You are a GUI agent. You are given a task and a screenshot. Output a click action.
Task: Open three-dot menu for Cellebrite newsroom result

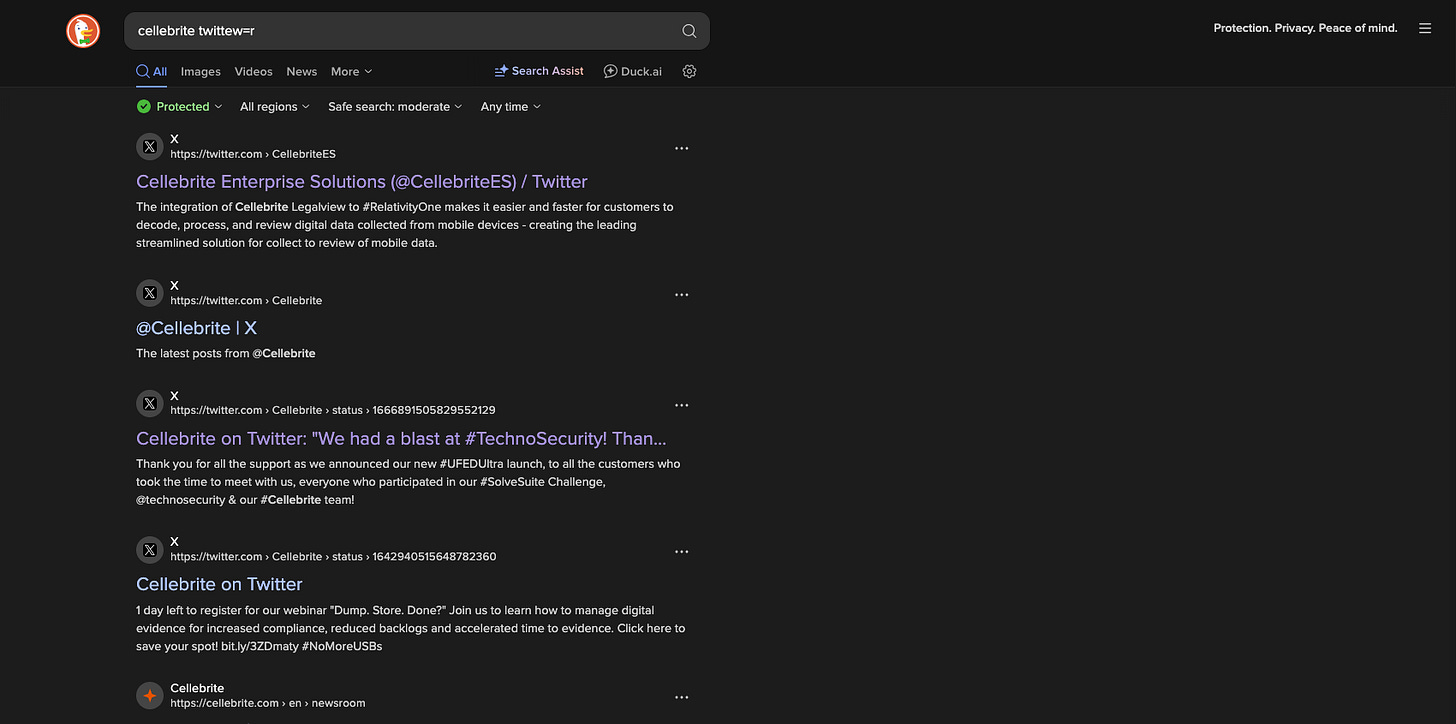(681, 697)
